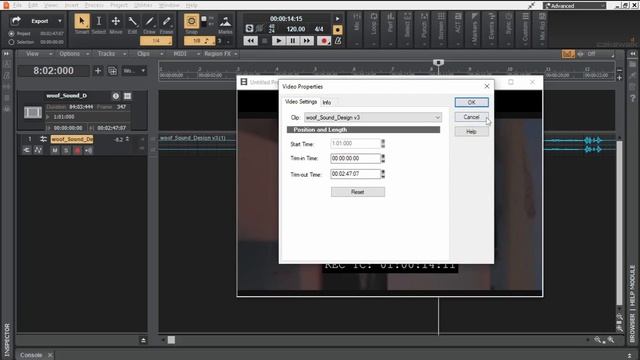The width and height of the screenshot is (640, 360).
Task: Mute track 1 with M button
Action: [x=55, y=151]
